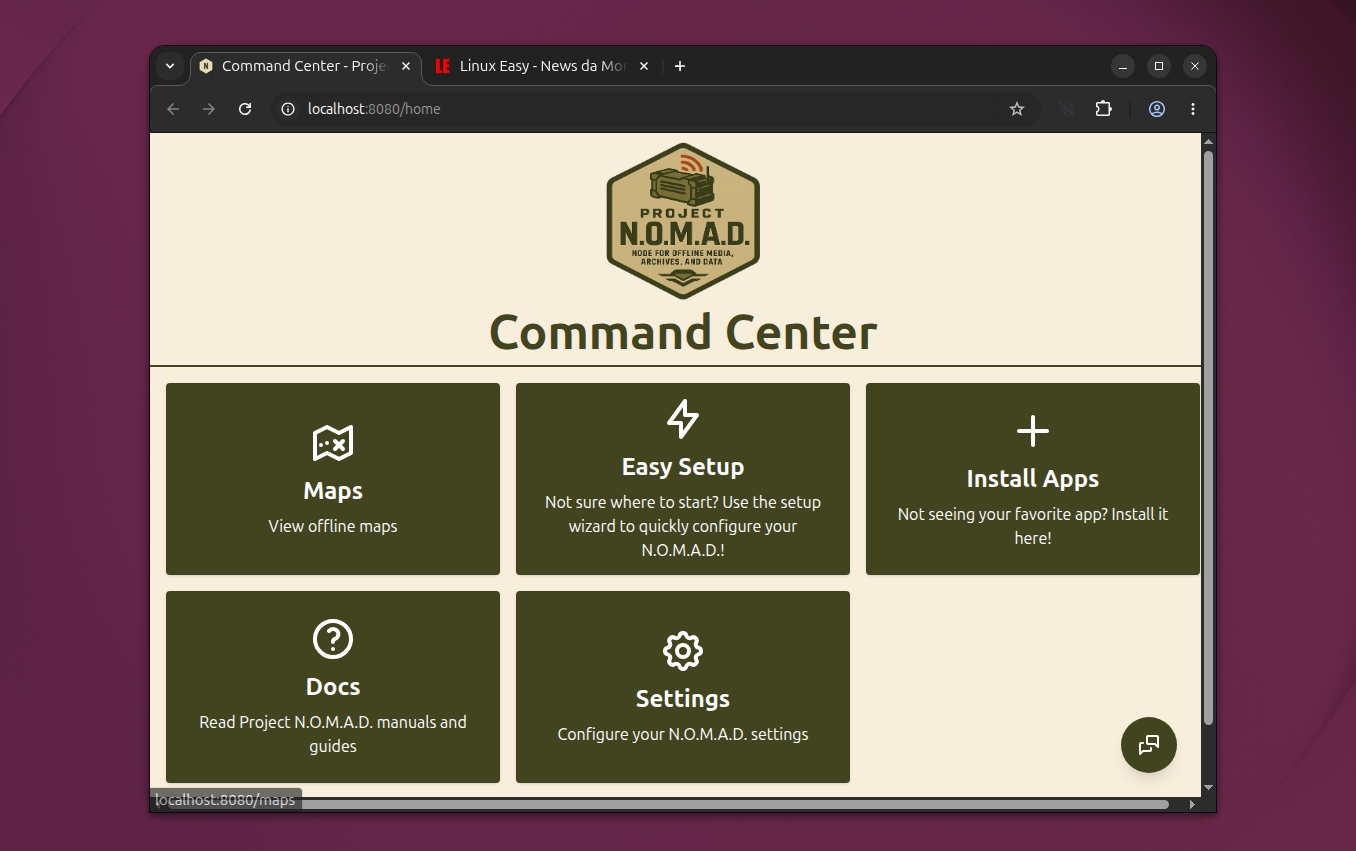The image size is (1356, 851).
Task: Click the Project N.O.M.A.D. logo
Action: pos(683,221)
